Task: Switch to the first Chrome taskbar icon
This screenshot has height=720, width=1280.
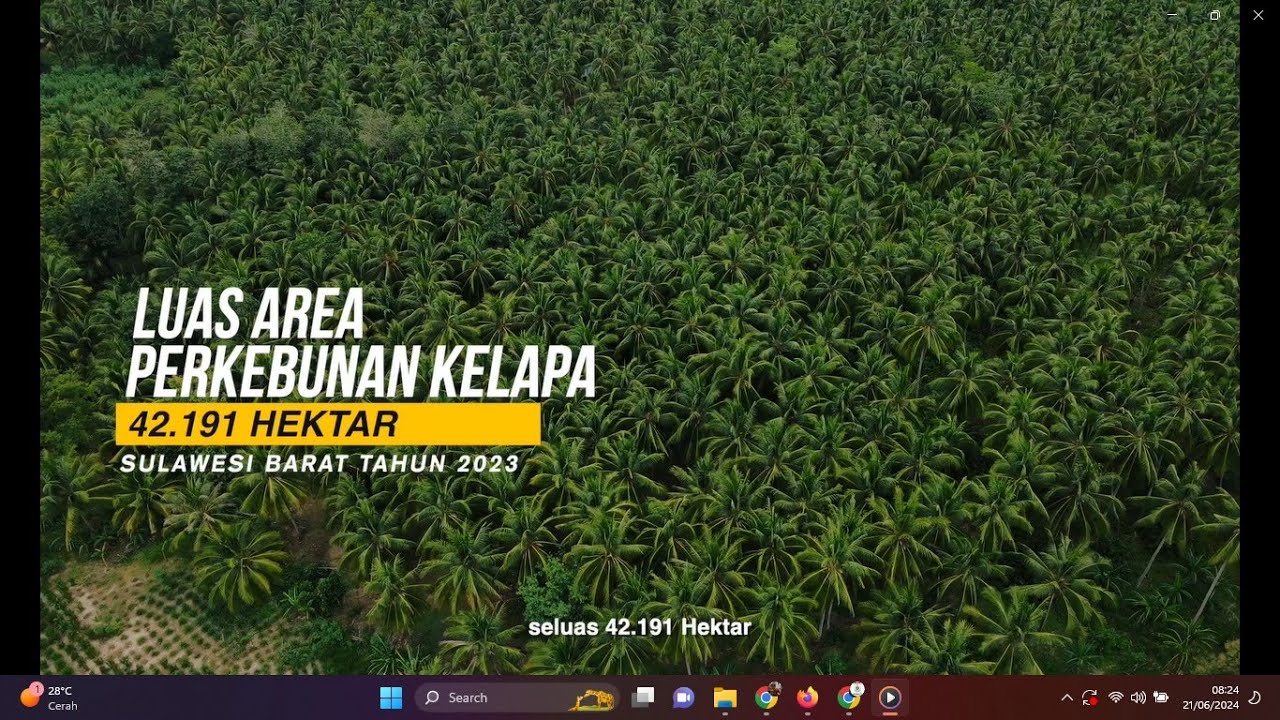Action: tap(766, 697)
